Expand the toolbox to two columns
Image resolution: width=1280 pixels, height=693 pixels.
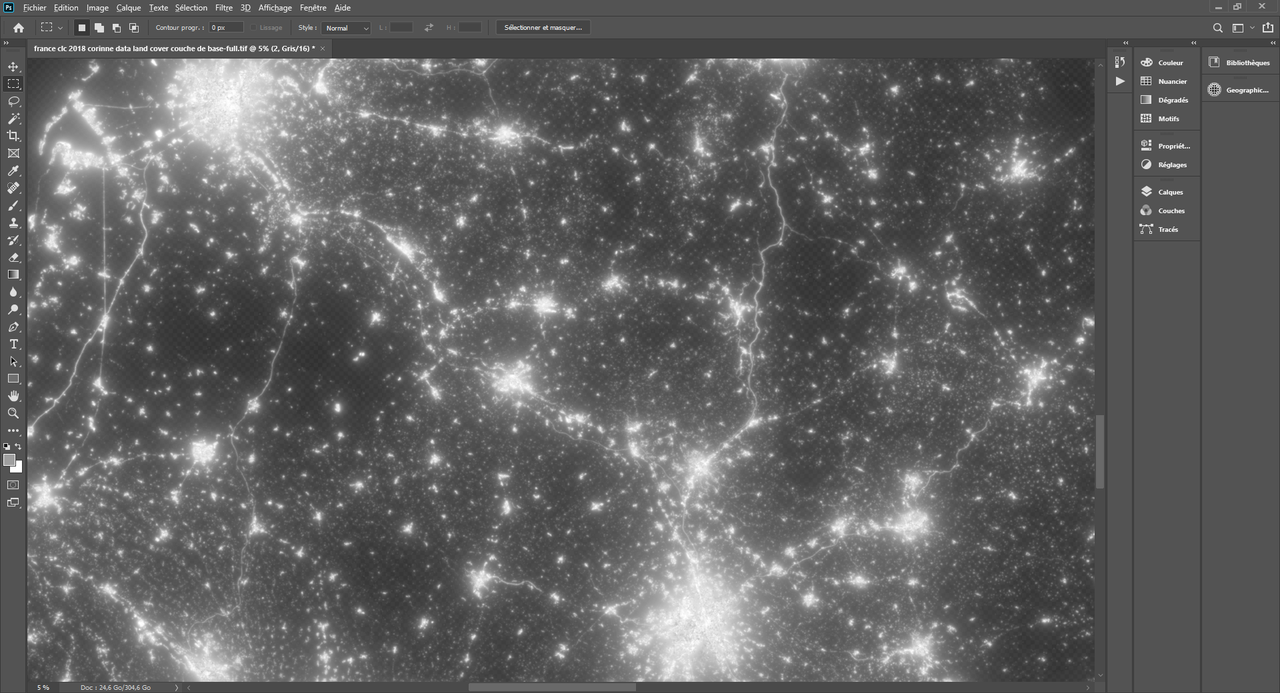[7, 43]
